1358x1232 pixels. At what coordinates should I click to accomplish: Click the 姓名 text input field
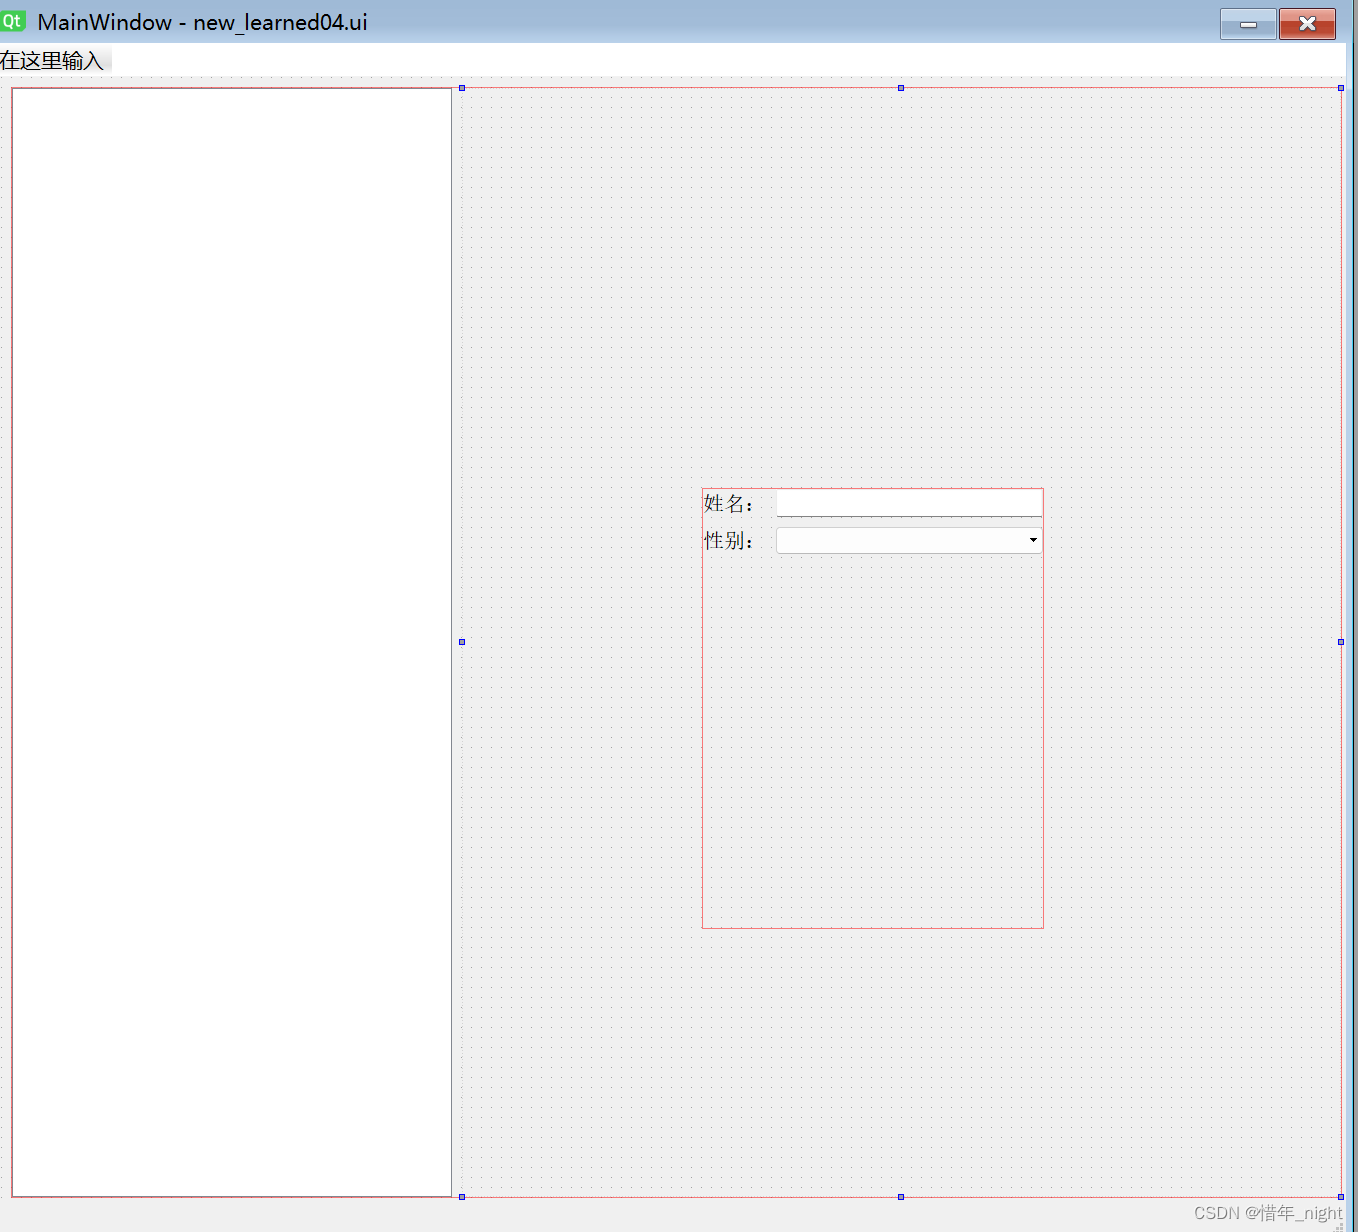point(909,503)
